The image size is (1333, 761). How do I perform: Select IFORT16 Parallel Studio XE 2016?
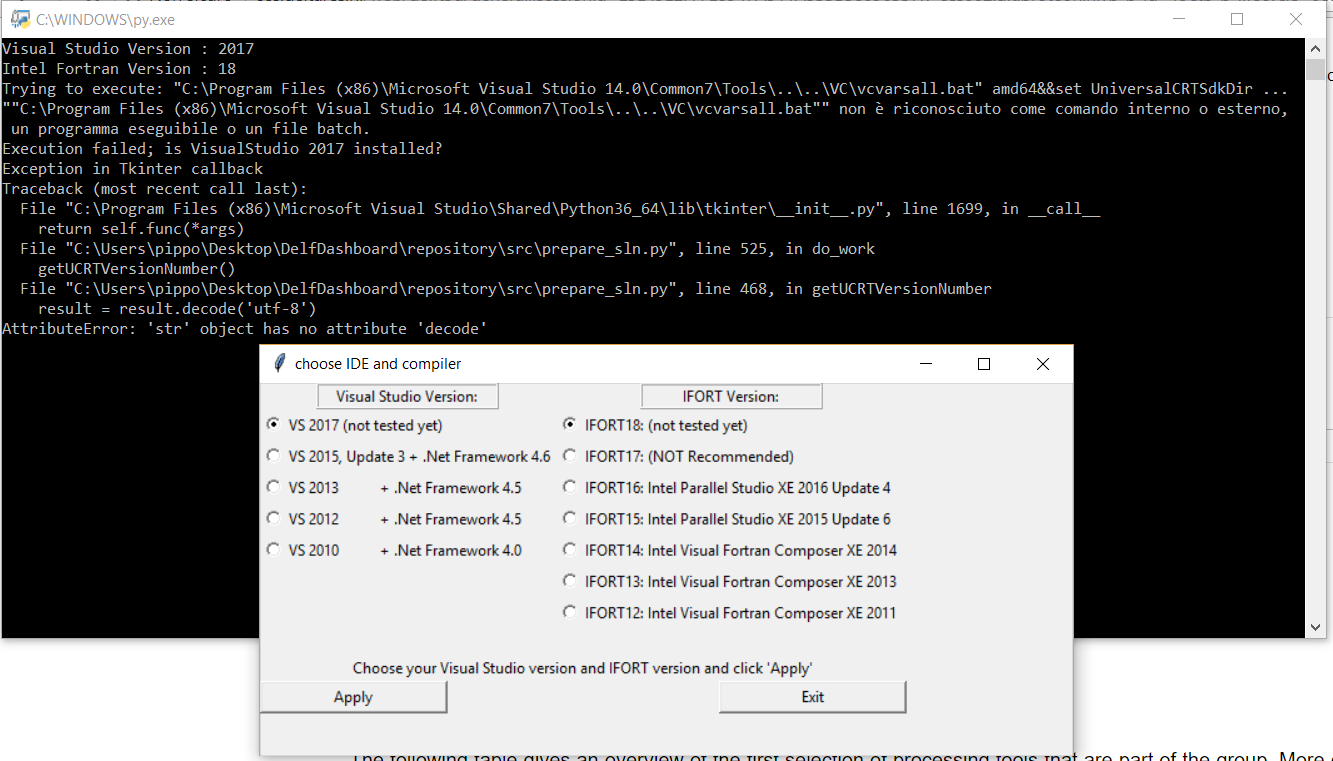pos(570,488)
